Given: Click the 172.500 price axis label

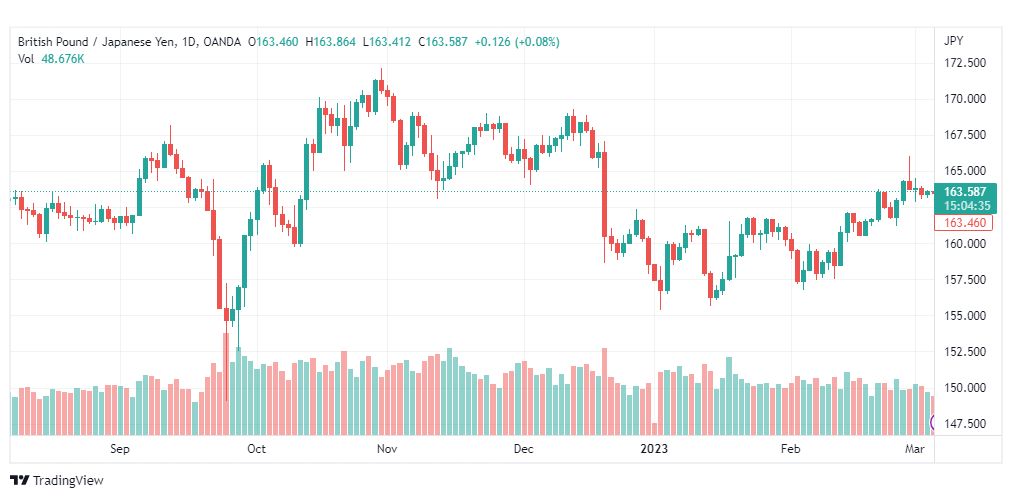Looking at the screenshot, I should pos(964,63).
